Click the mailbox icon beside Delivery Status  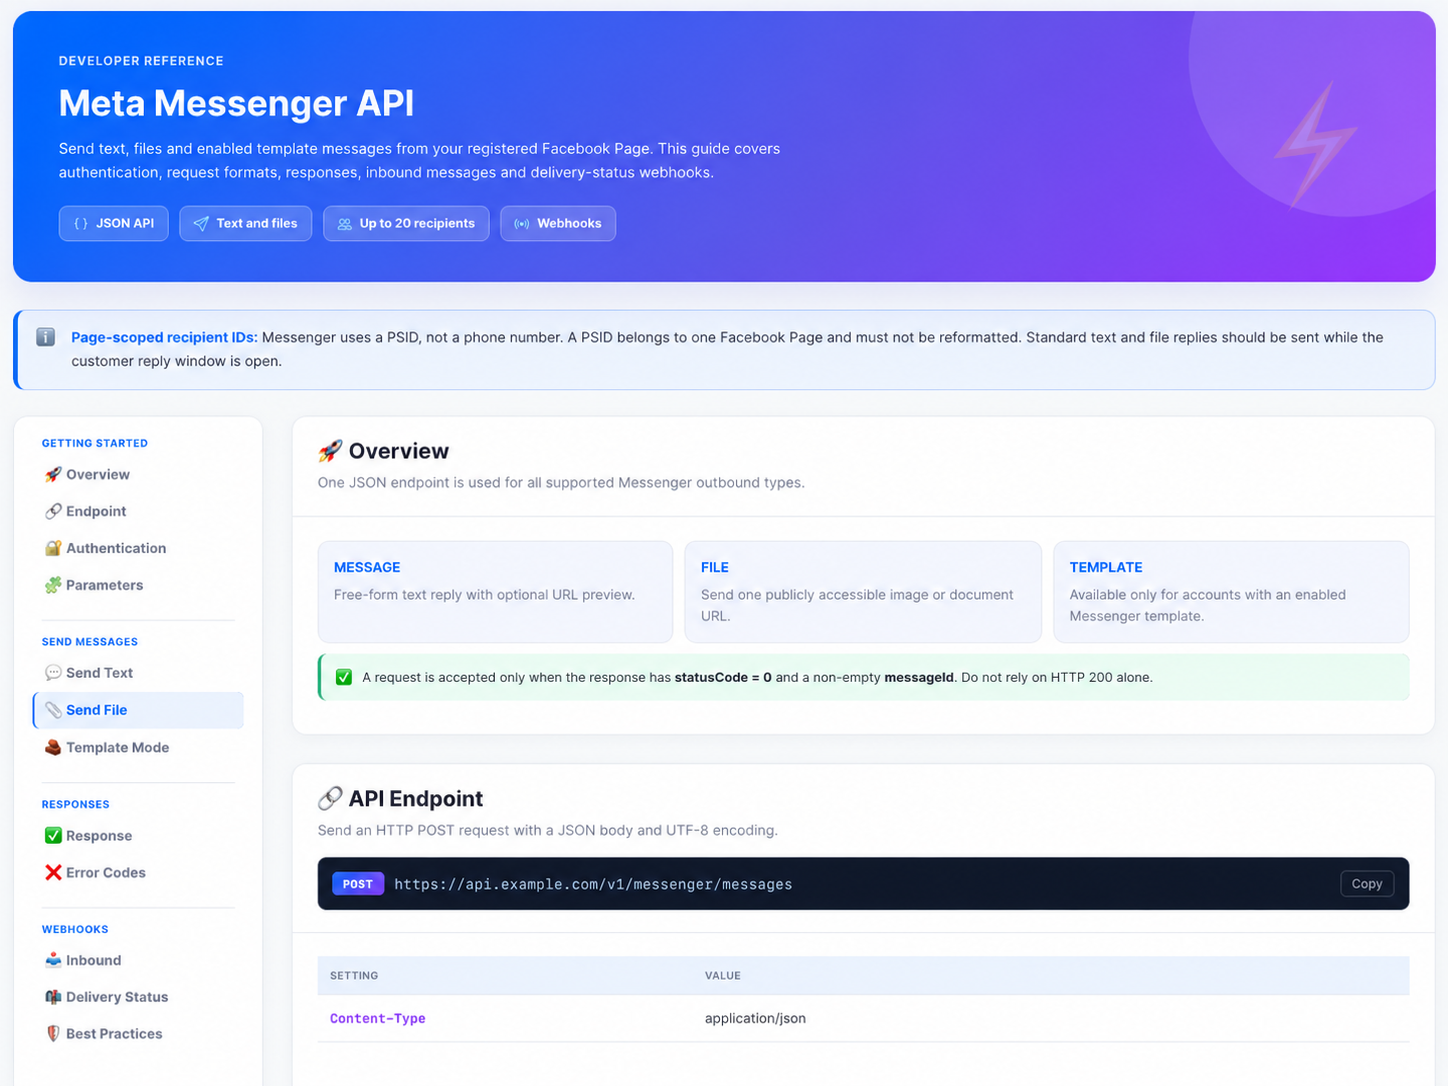[53, 997]
